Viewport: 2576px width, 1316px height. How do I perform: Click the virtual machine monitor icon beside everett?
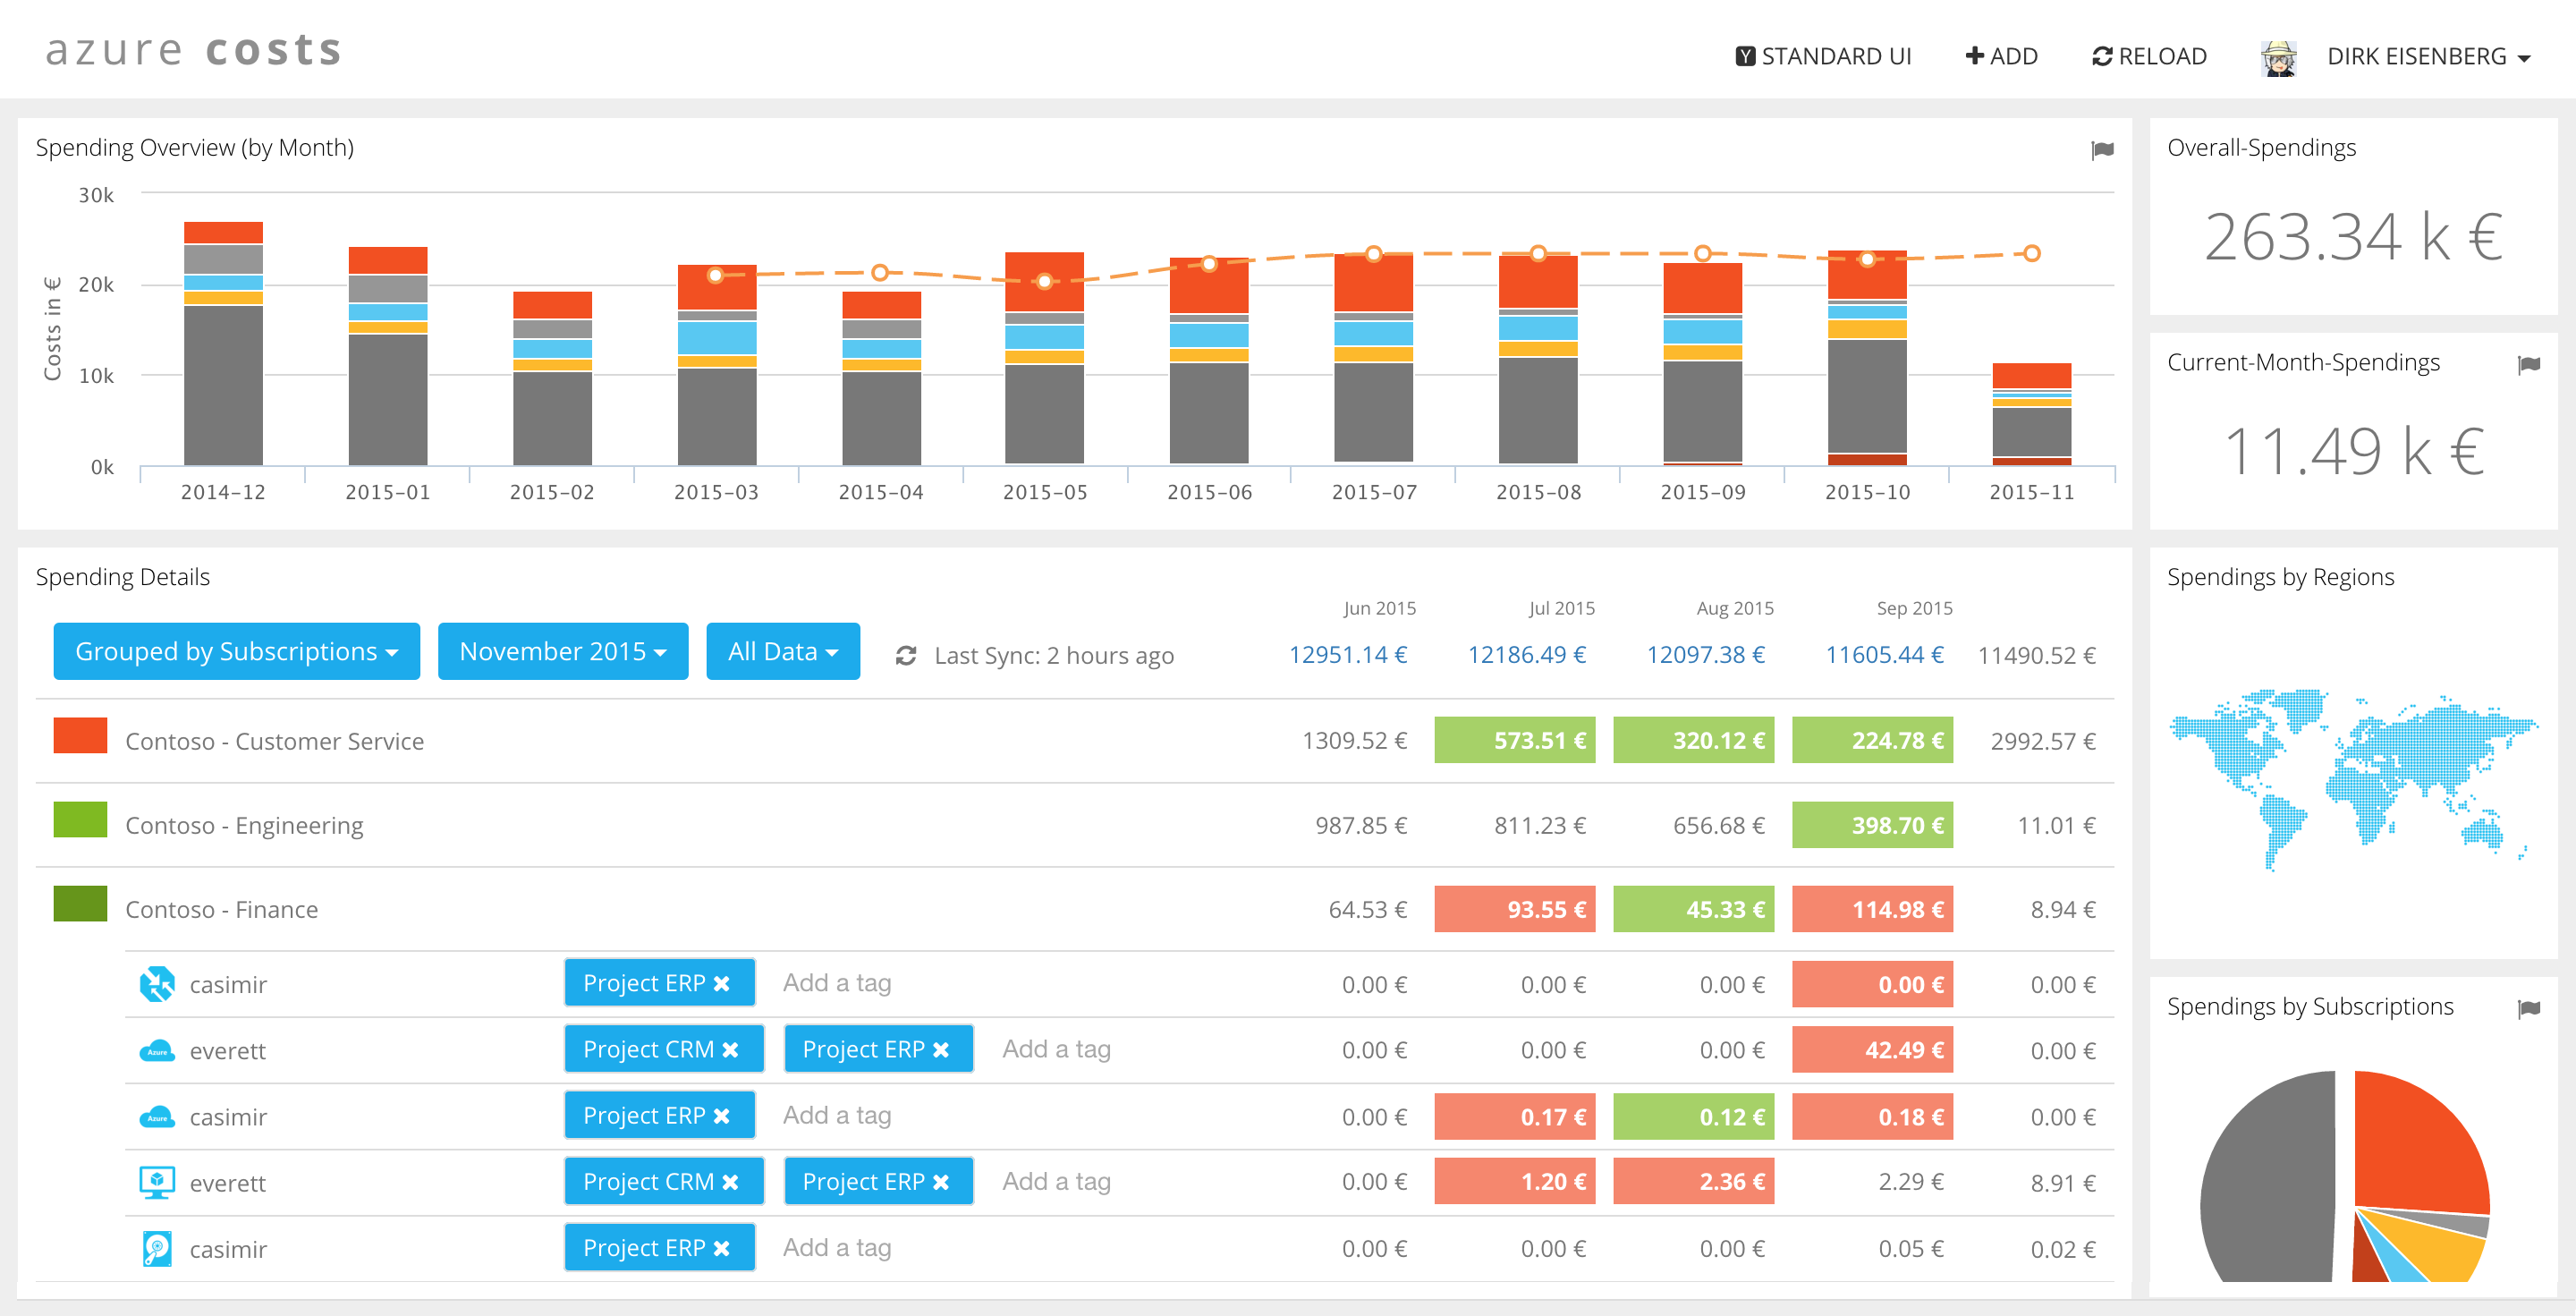click(158, 1181)
